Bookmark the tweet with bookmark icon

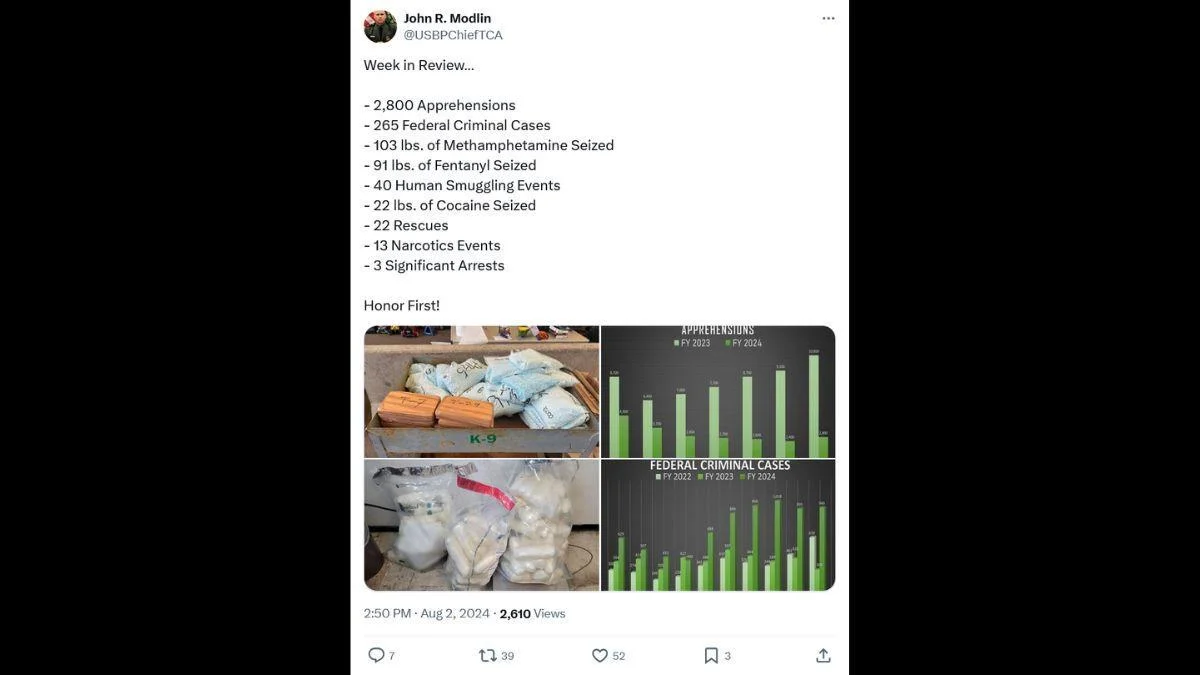pyautogui.click(x=711, y=655)
